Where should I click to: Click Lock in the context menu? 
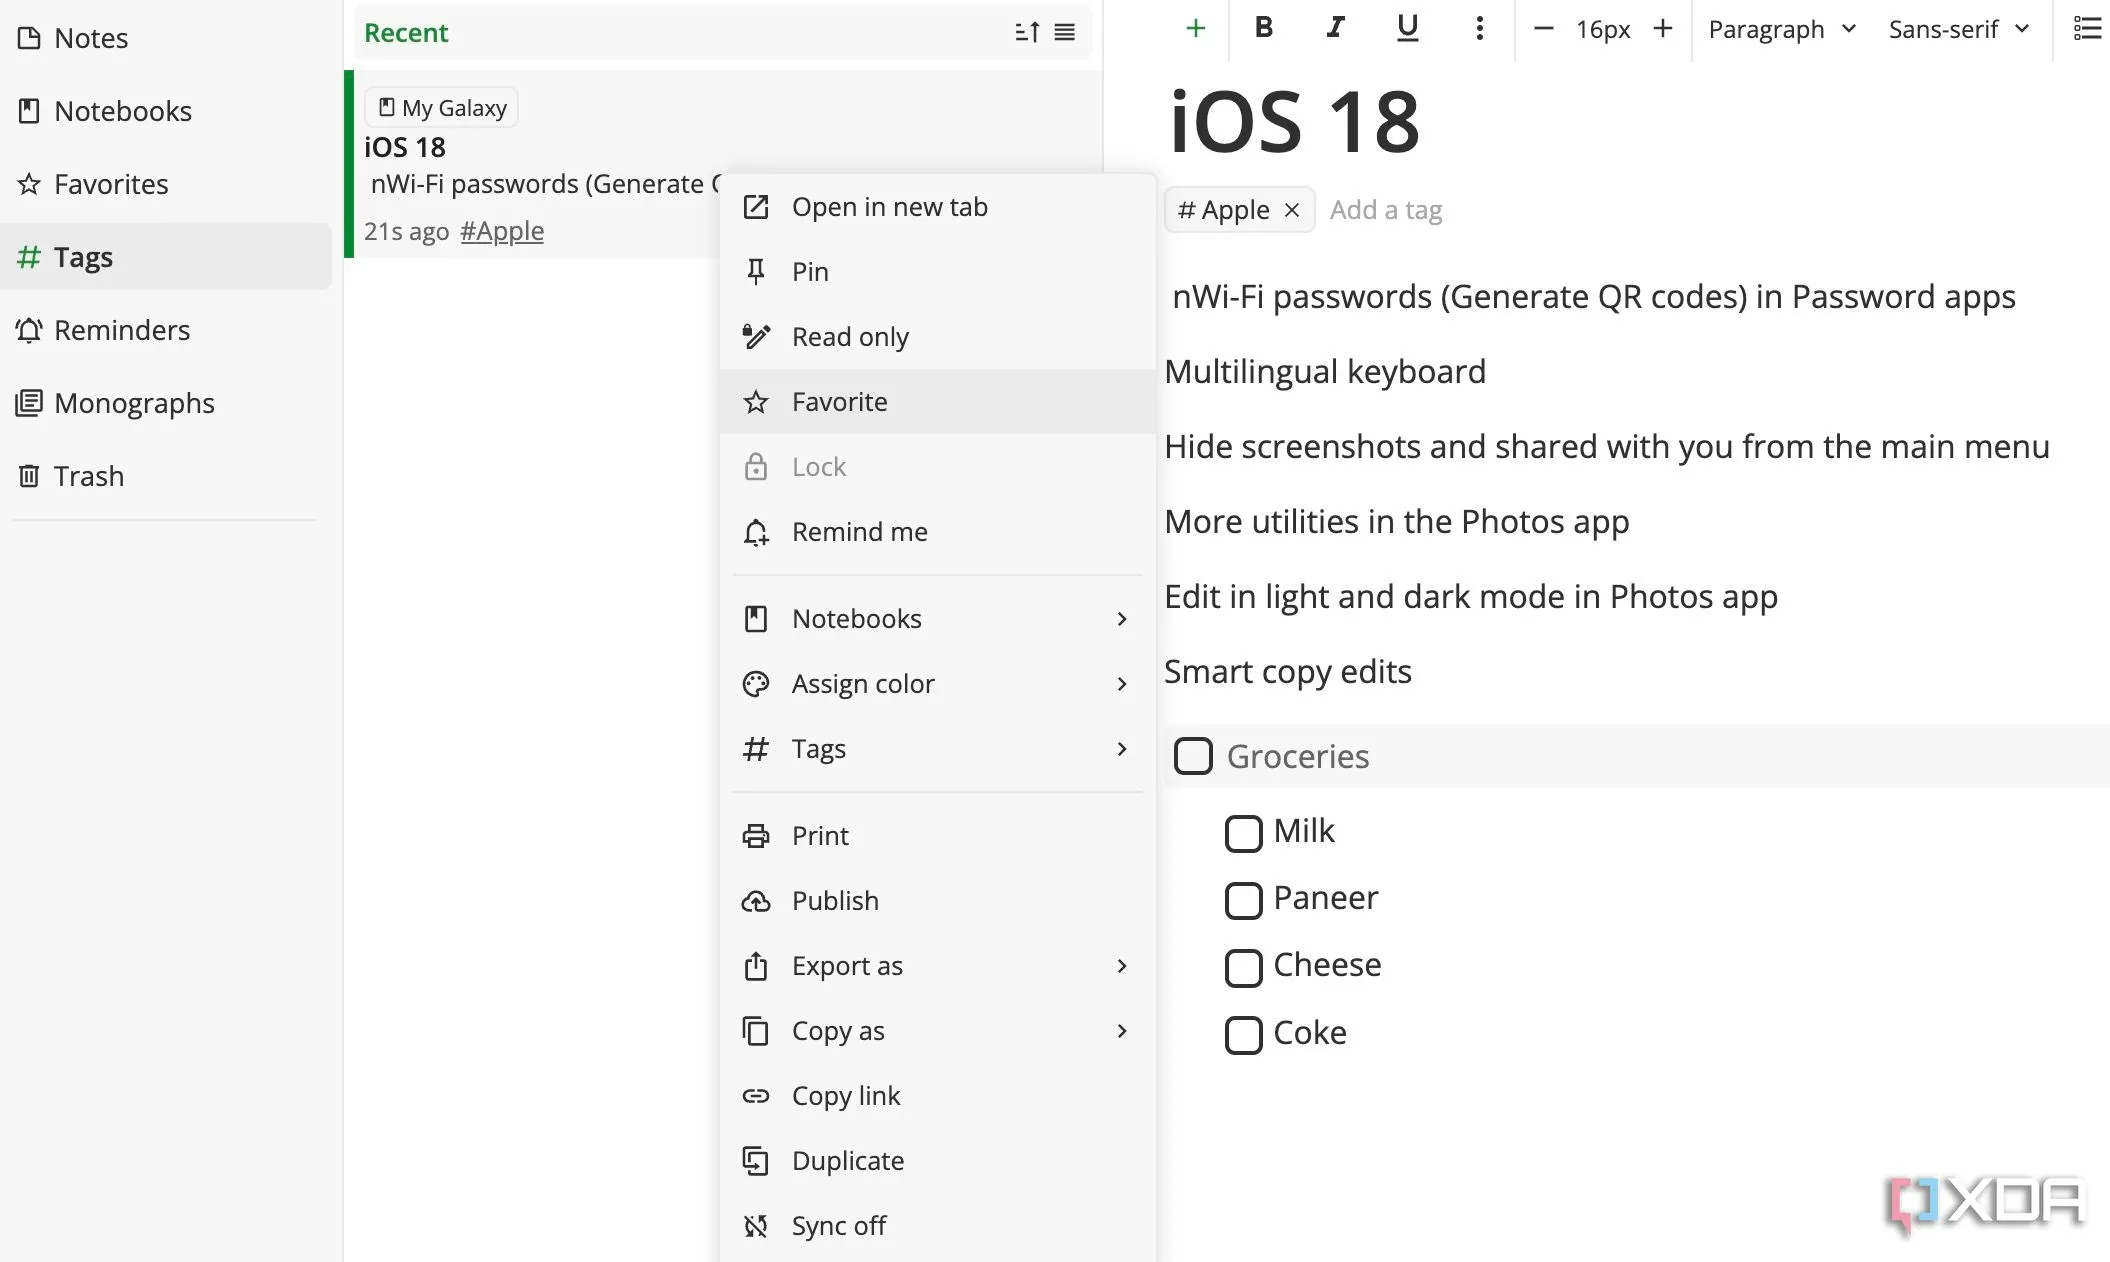[938, 467]
